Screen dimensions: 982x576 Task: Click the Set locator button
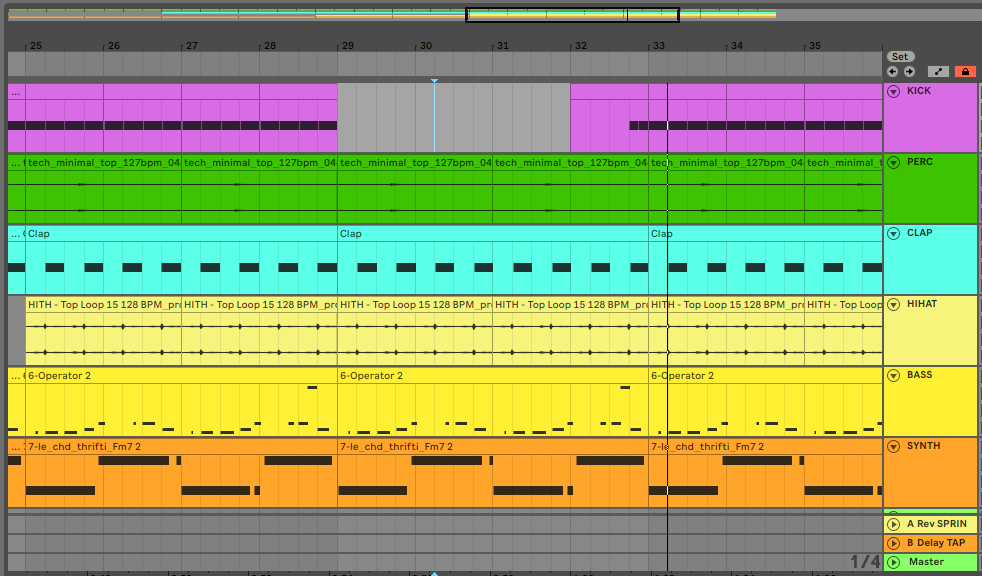coord(900,56)
